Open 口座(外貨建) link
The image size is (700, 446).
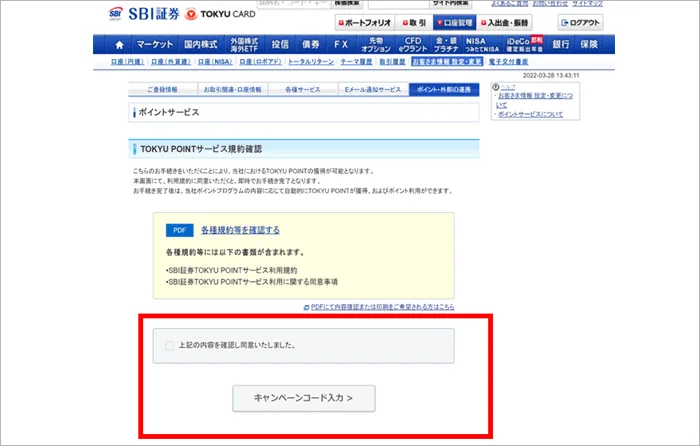pyautogui.click(x=171, y=62)
